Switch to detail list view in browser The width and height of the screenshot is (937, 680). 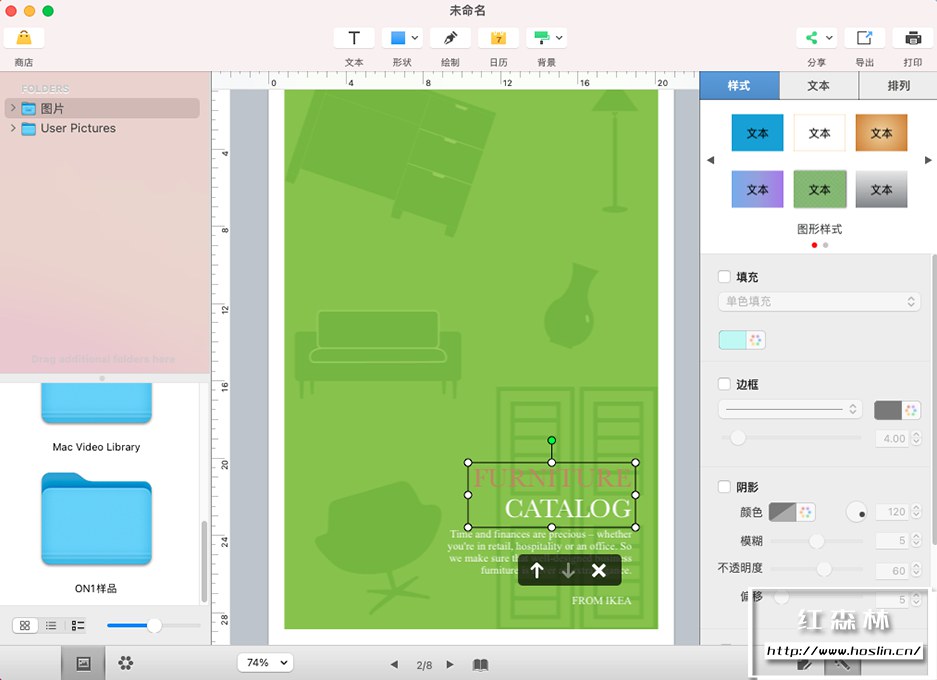78,626
